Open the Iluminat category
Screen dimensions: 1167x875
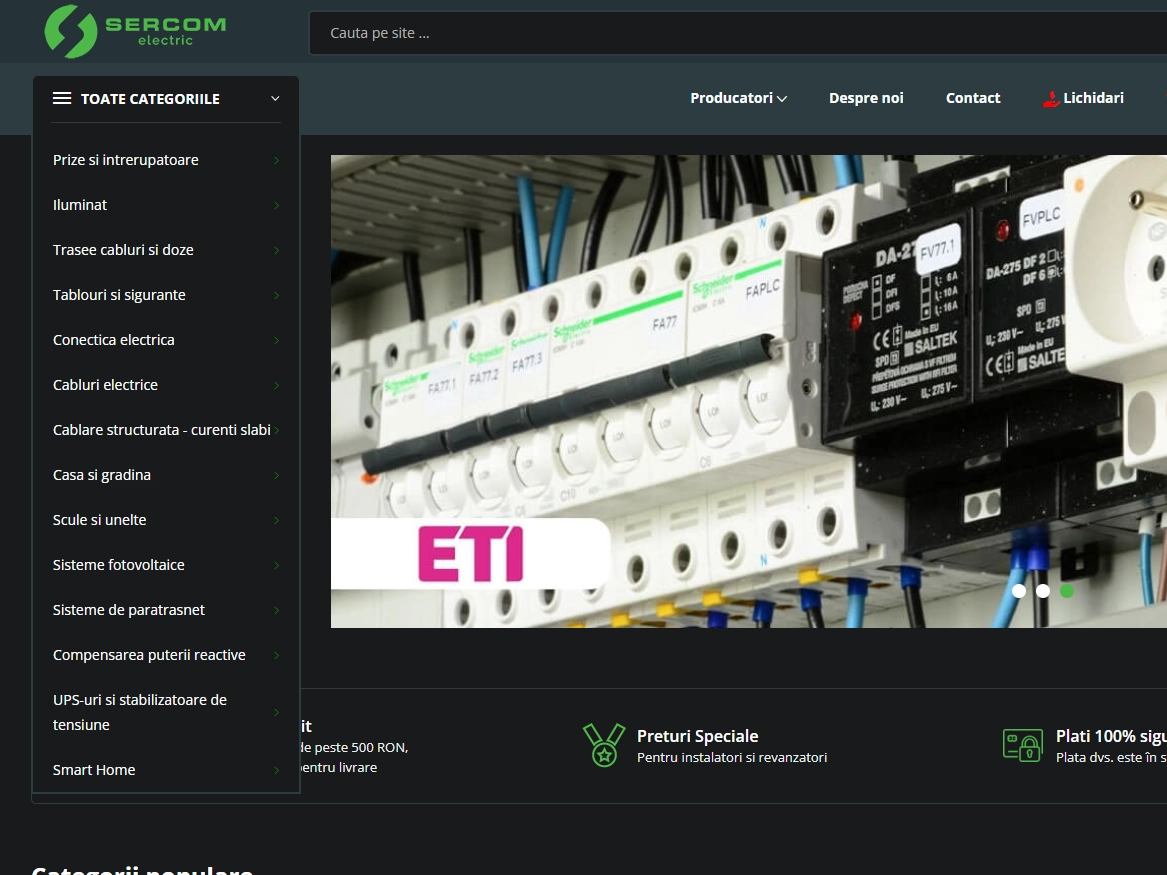[80, 205]
